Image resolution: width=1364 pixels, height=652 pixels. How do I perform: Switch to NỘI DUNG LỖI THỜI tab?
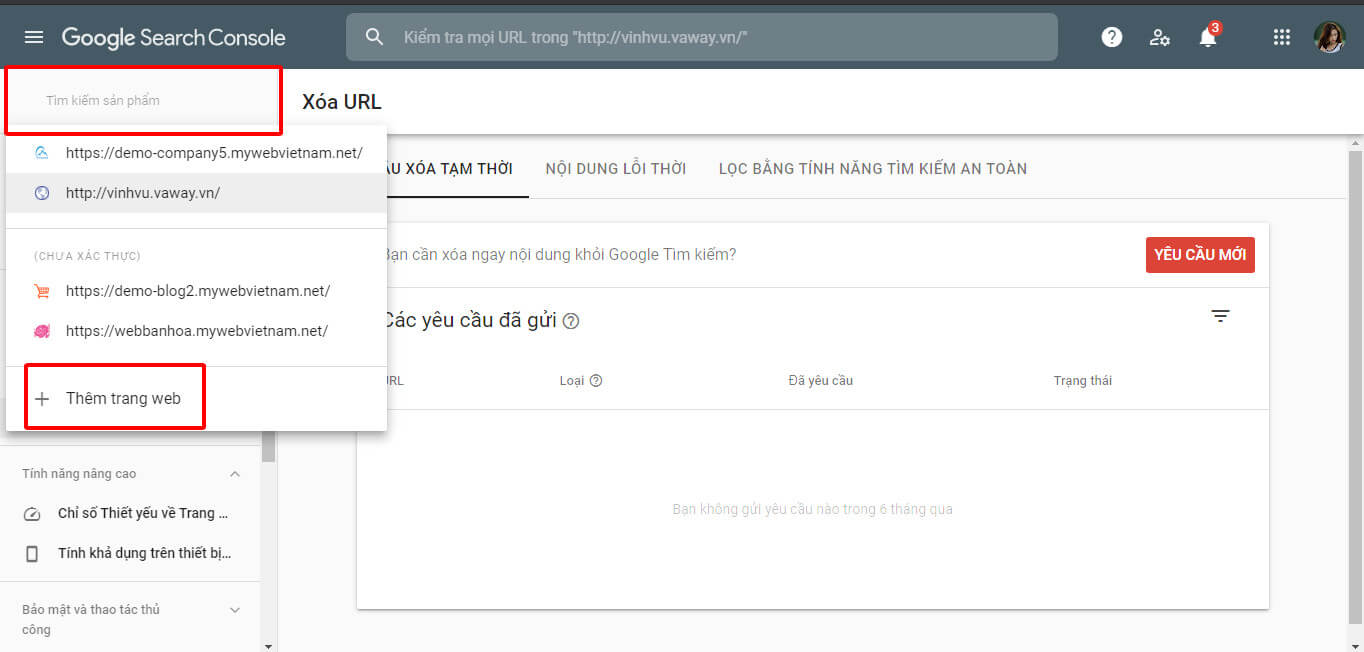coord(615,168)
